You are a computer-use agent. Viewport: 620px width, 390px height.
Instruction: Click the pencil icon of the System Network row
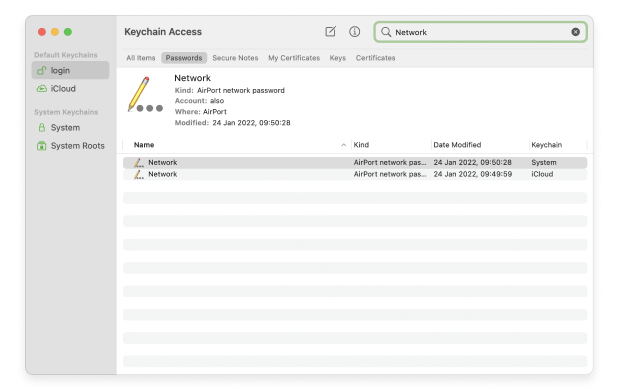[138, 163]
